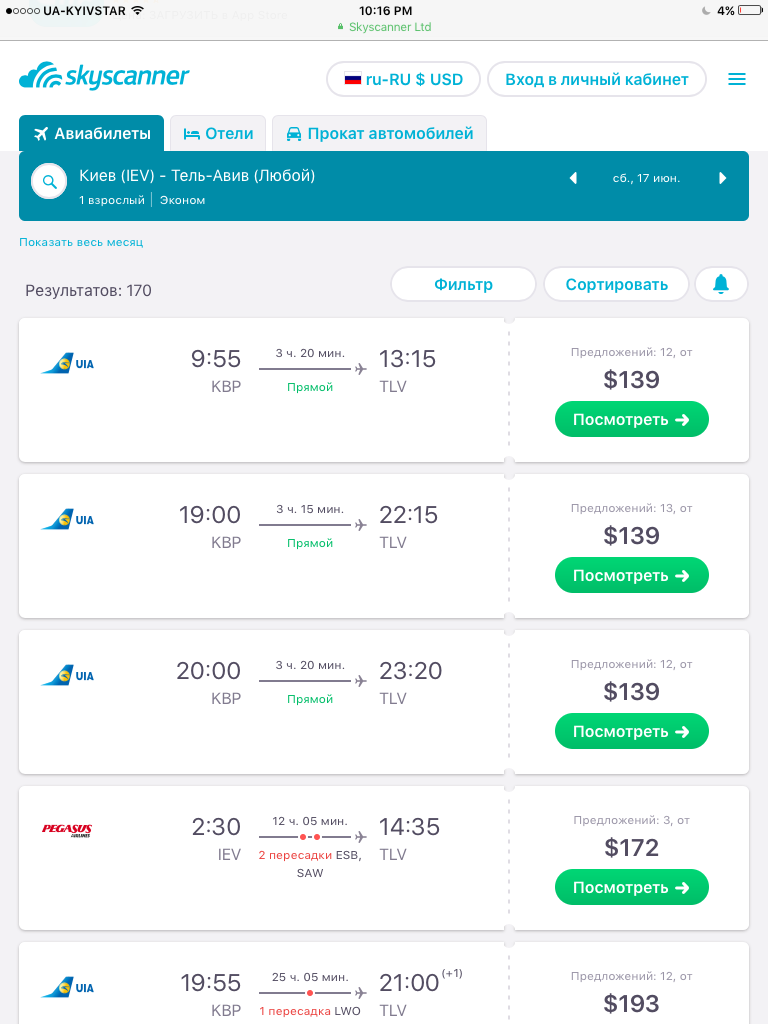
Task: Open ru-RU $ USD locale selector
Action: (x=404, y=79)
